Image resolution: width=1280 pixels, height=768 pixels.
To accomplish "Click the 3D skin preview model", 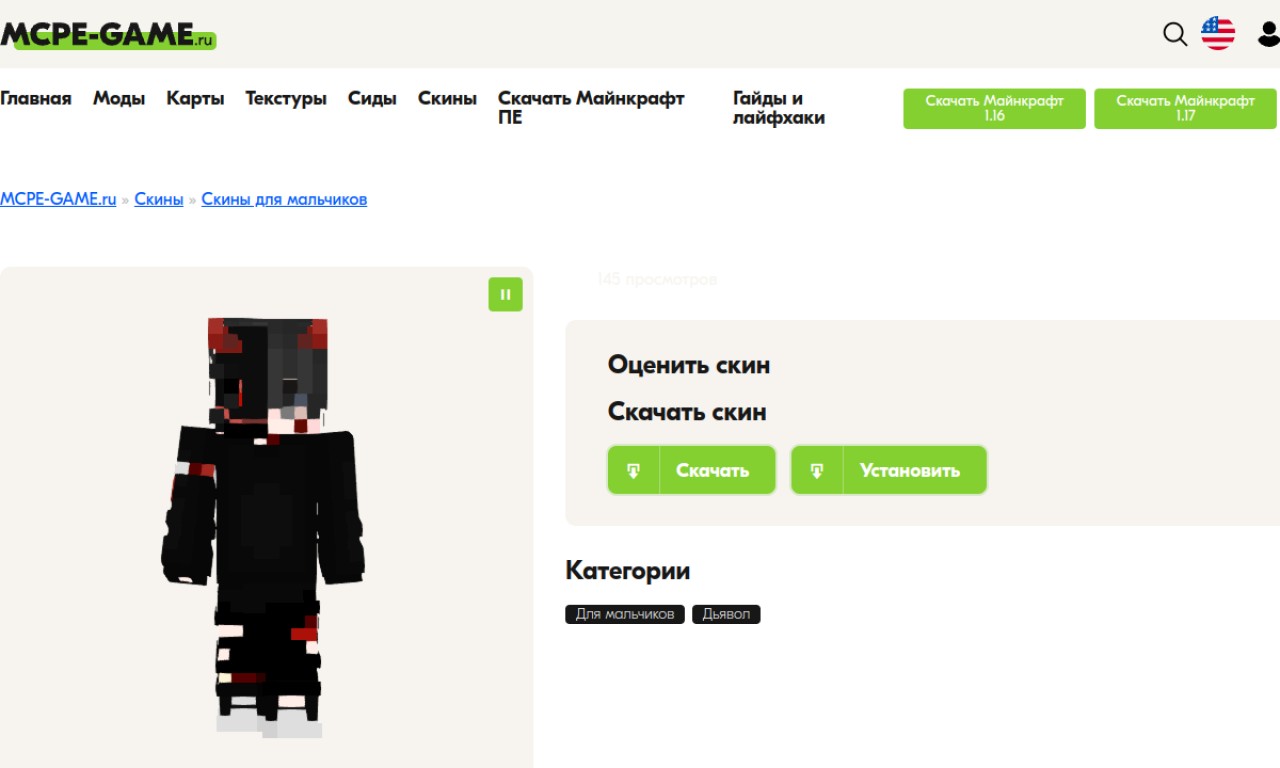I will coord(262,527).
